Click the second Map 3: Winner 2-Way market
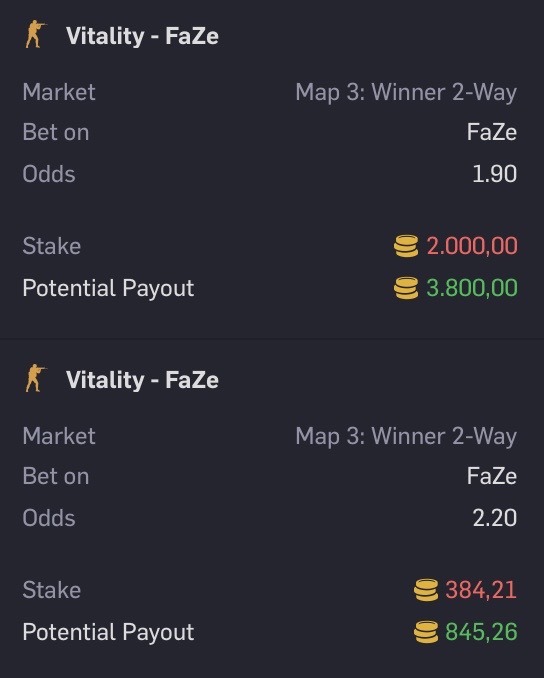544x678 pixels. coord(406,437)
